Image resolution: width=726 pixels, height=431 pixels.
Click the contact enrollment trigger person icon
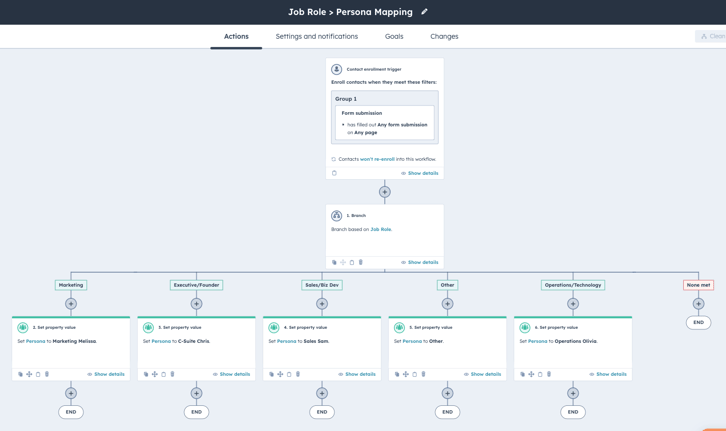[x=337, y=69]
